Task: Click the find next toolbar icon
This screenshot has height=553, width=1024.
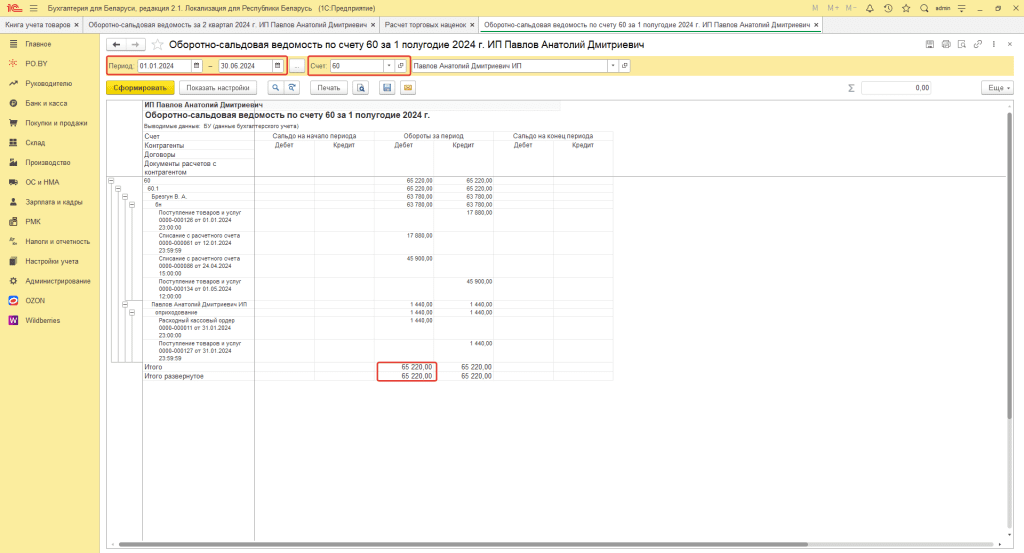Action: tap(292, 87)
